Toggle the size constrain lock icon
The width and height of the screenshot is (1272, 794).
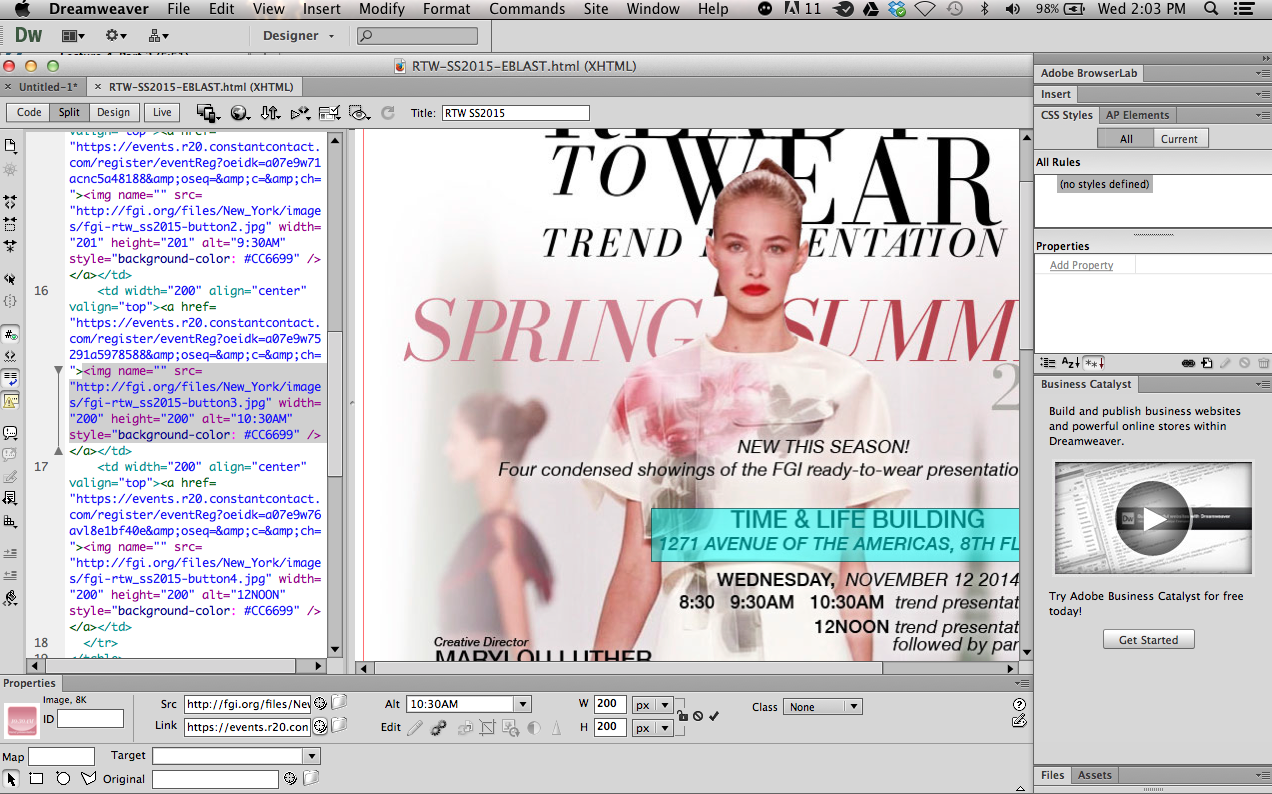click(x=682, y=716)
